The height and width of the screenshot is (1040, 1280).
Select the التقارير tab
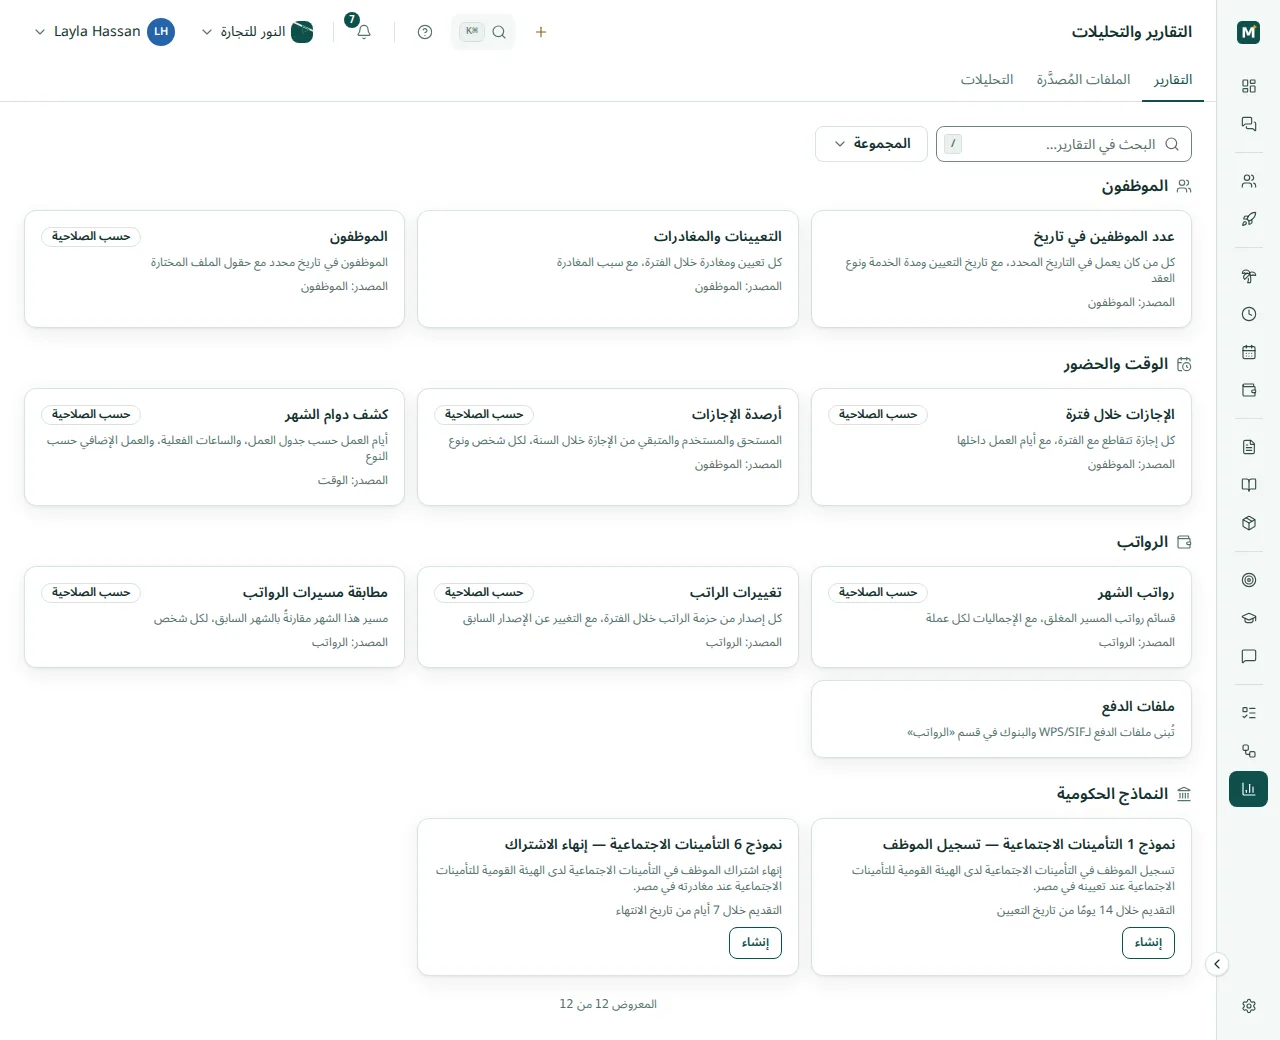click(1172, 80)
